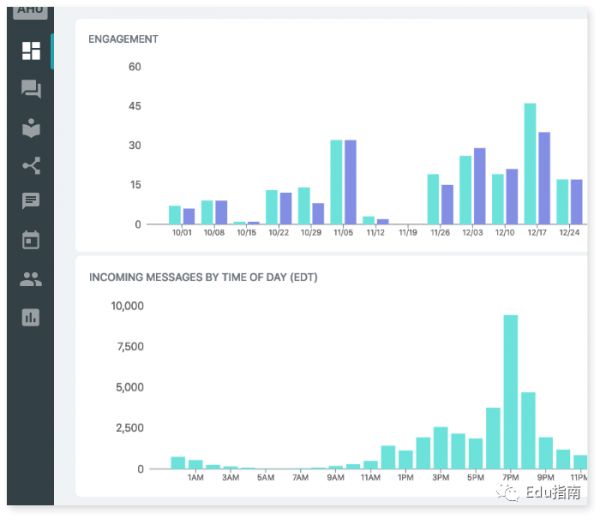This screenshot has height=519, width=600.
Task: Click the ENGAGEMENT chart title
Action: (x=123, y=39)
